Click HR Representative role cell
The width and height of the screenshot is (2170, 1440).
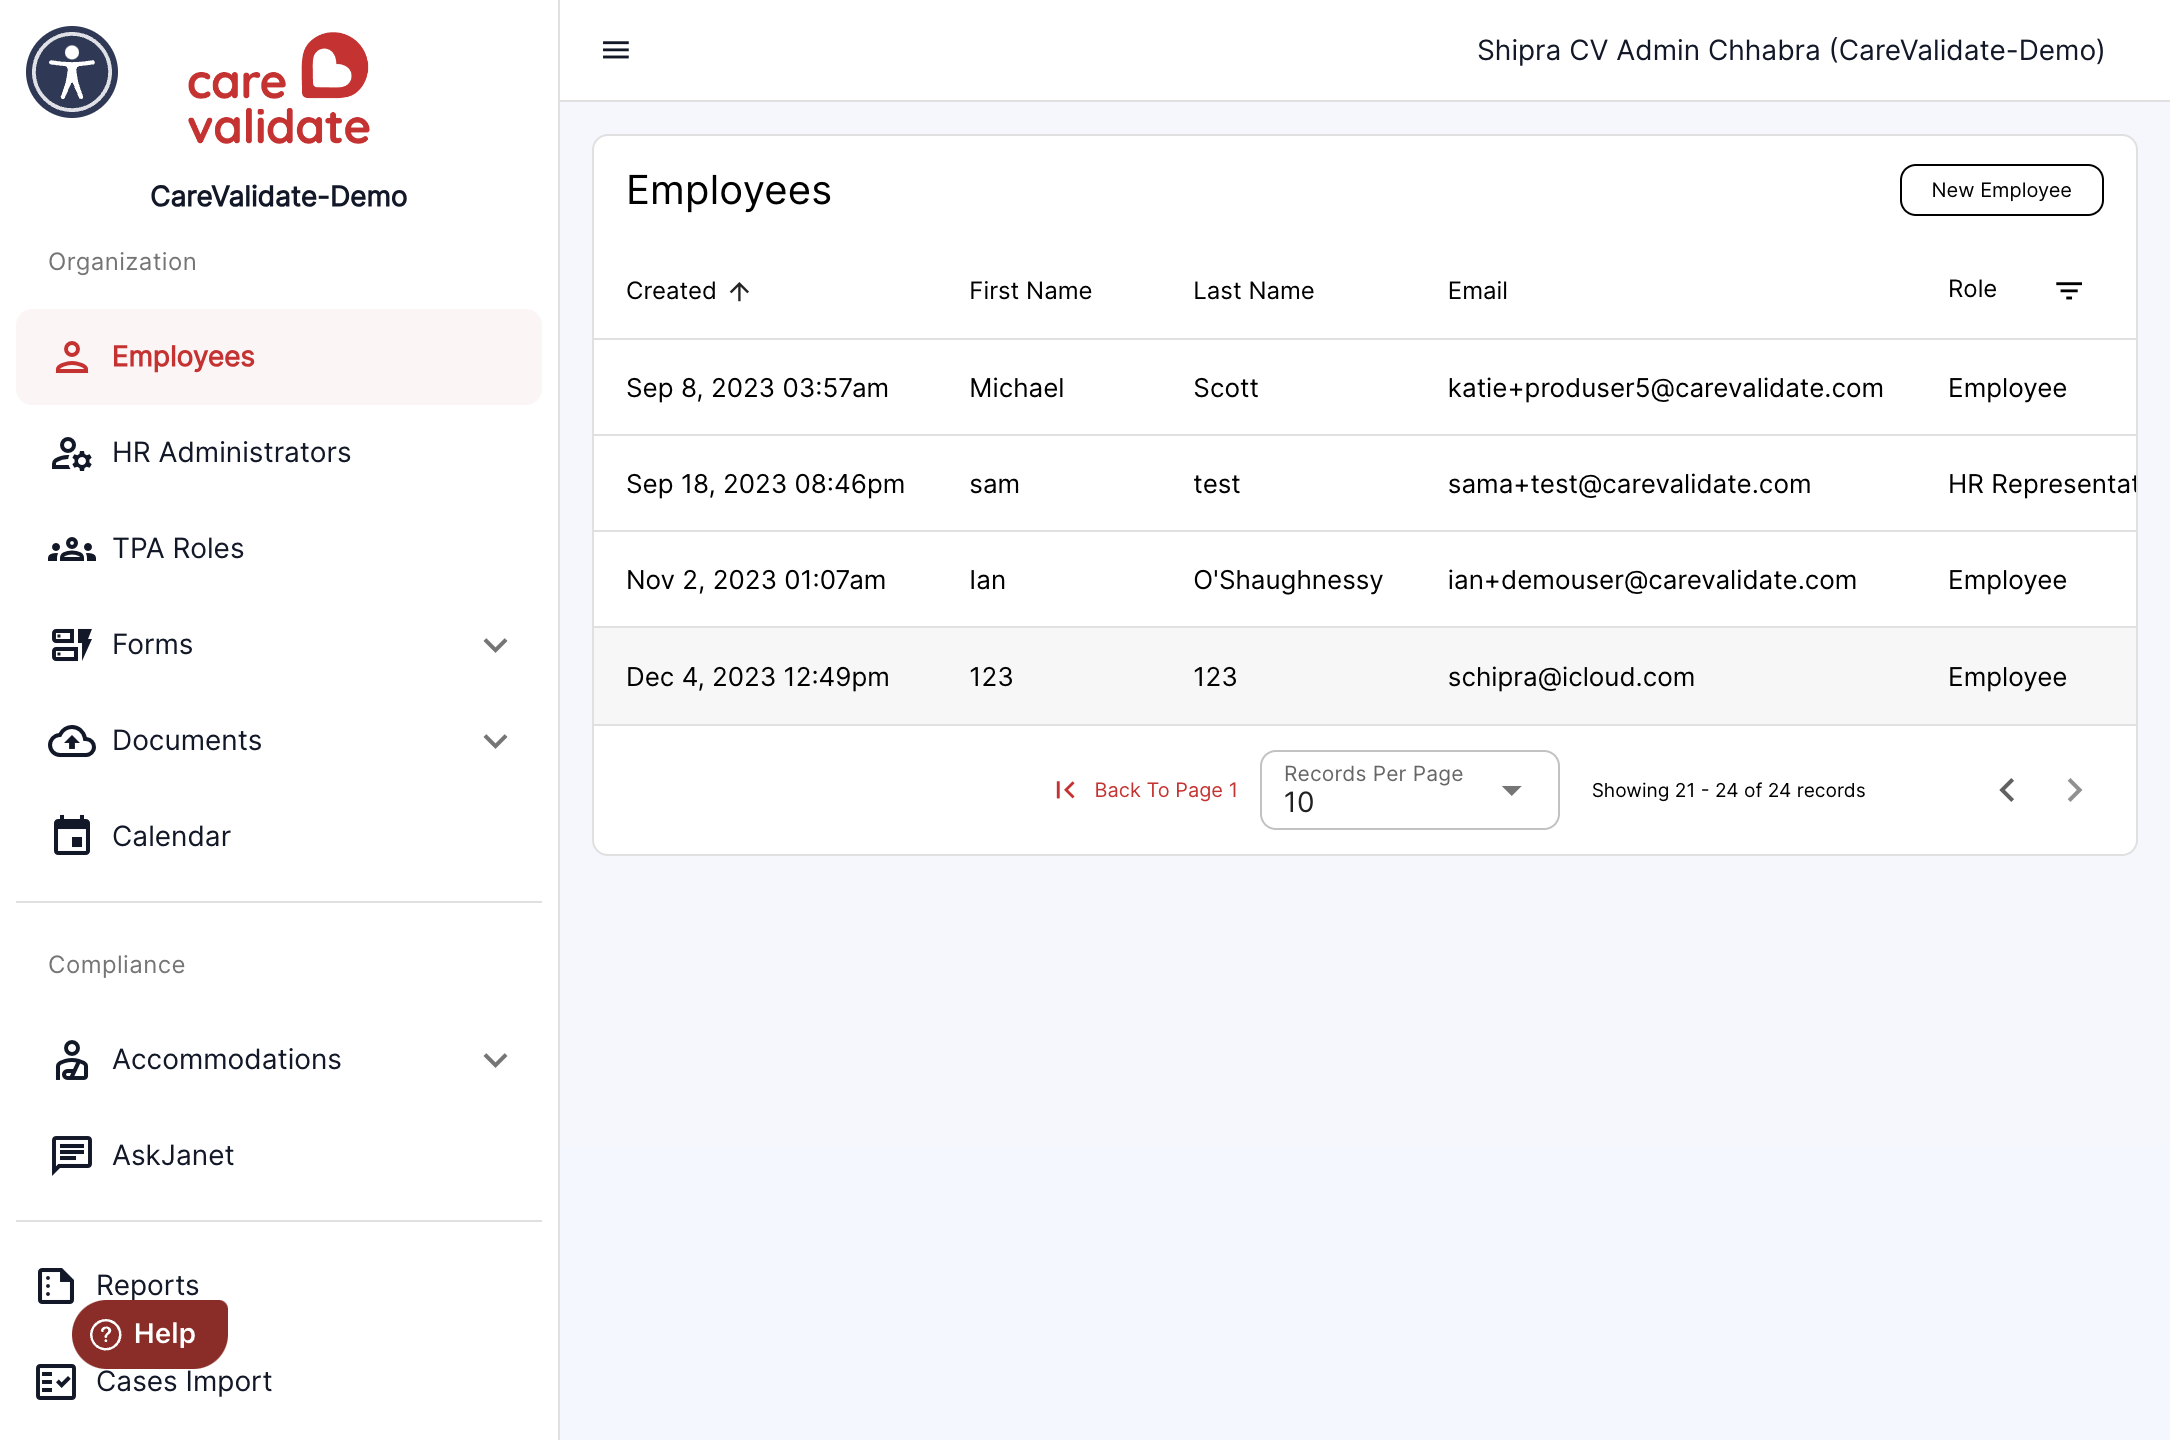tap(2042, 484)
